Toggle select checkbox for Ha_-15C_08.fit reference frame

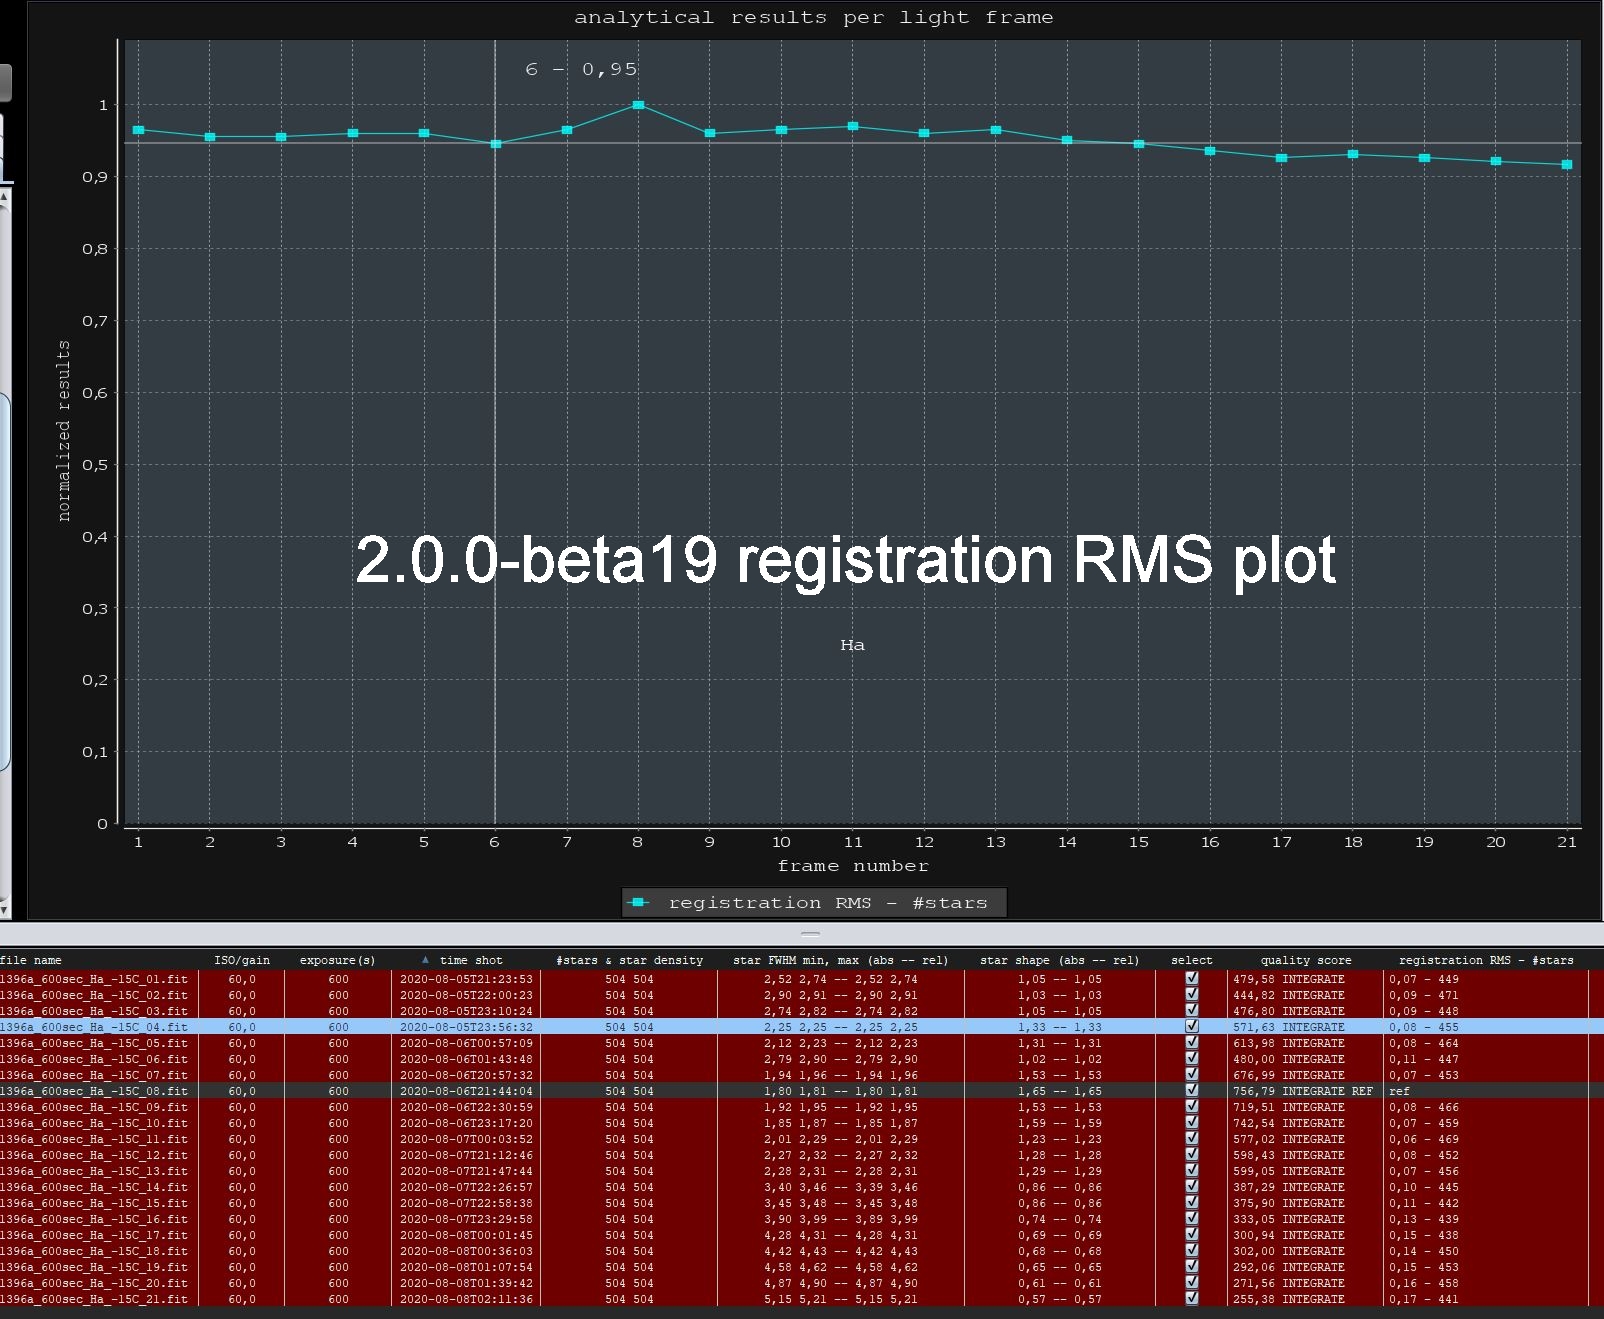pyautogui.click(x=1191, y=1090)
